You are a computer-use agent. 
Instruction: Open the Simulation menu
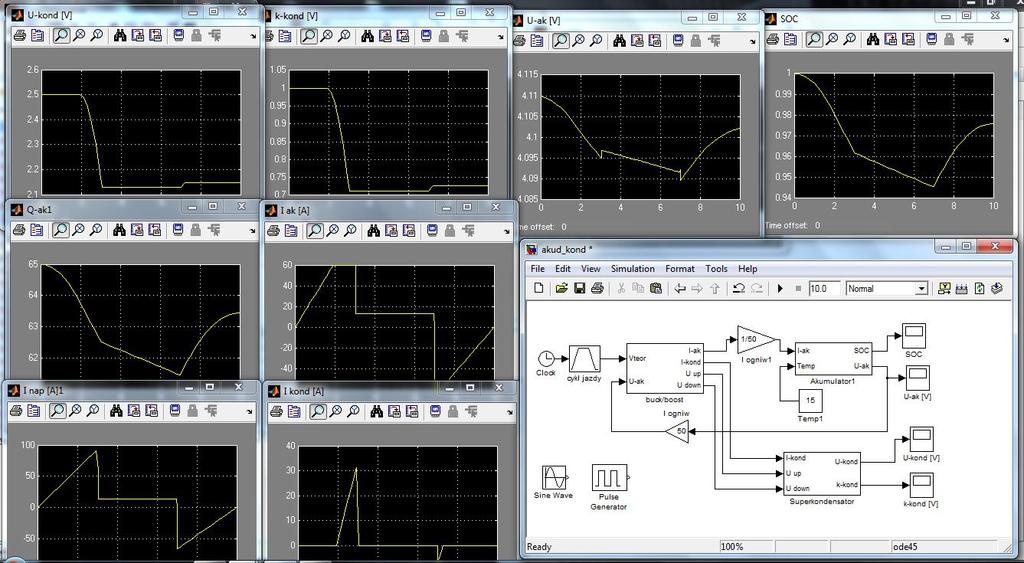[632, 268]
